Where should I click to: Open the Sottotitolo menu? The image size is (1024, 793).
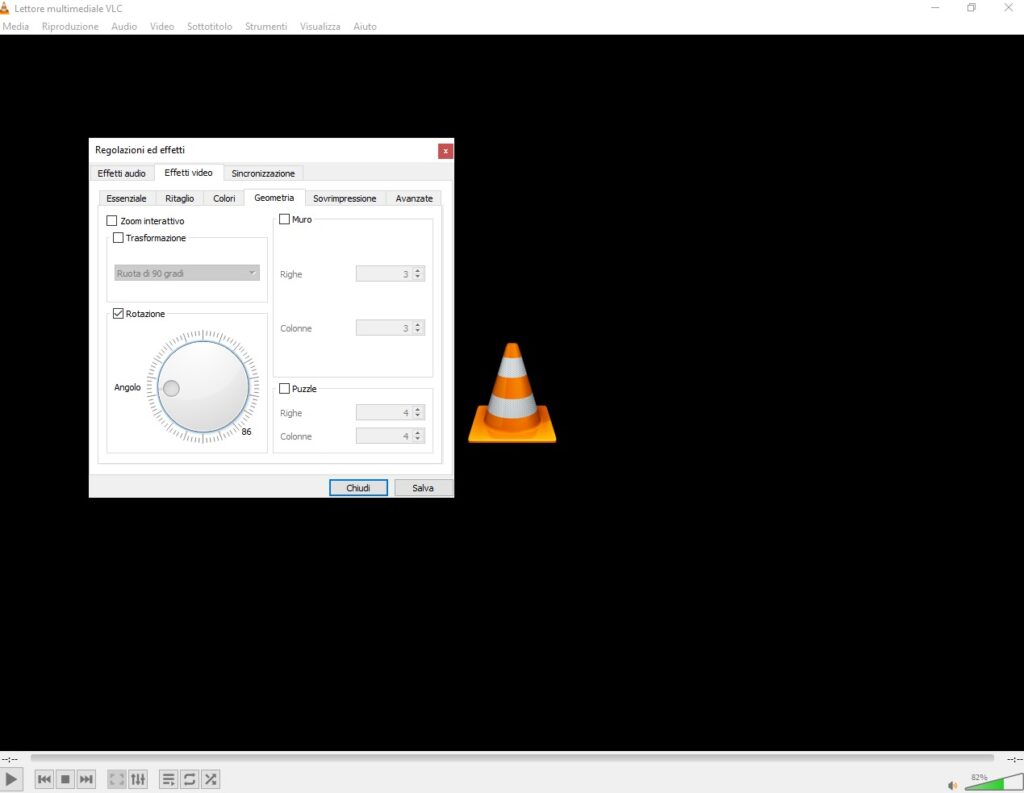point(210,26)
